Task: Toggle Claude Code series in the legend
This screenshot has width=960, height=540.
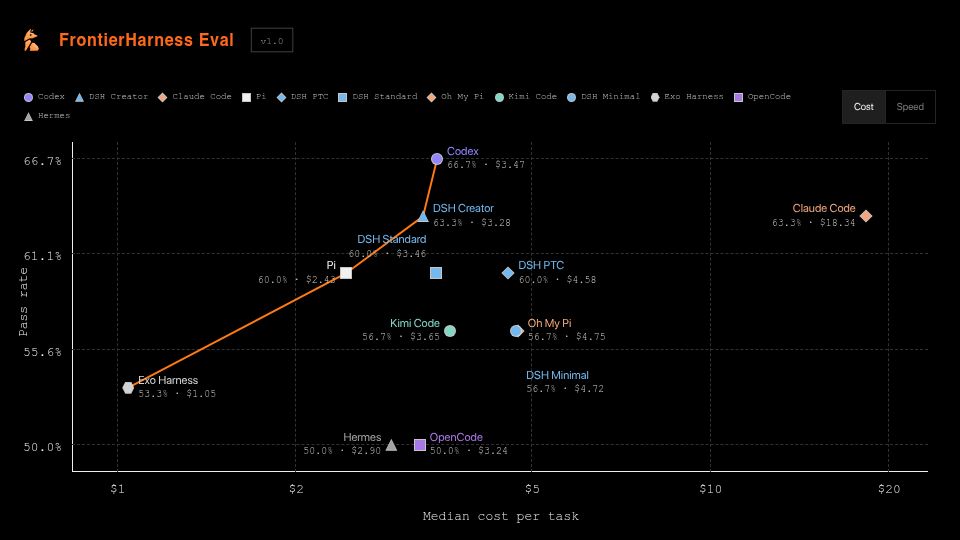Action: pyautogui.click(x=195, y=97)
